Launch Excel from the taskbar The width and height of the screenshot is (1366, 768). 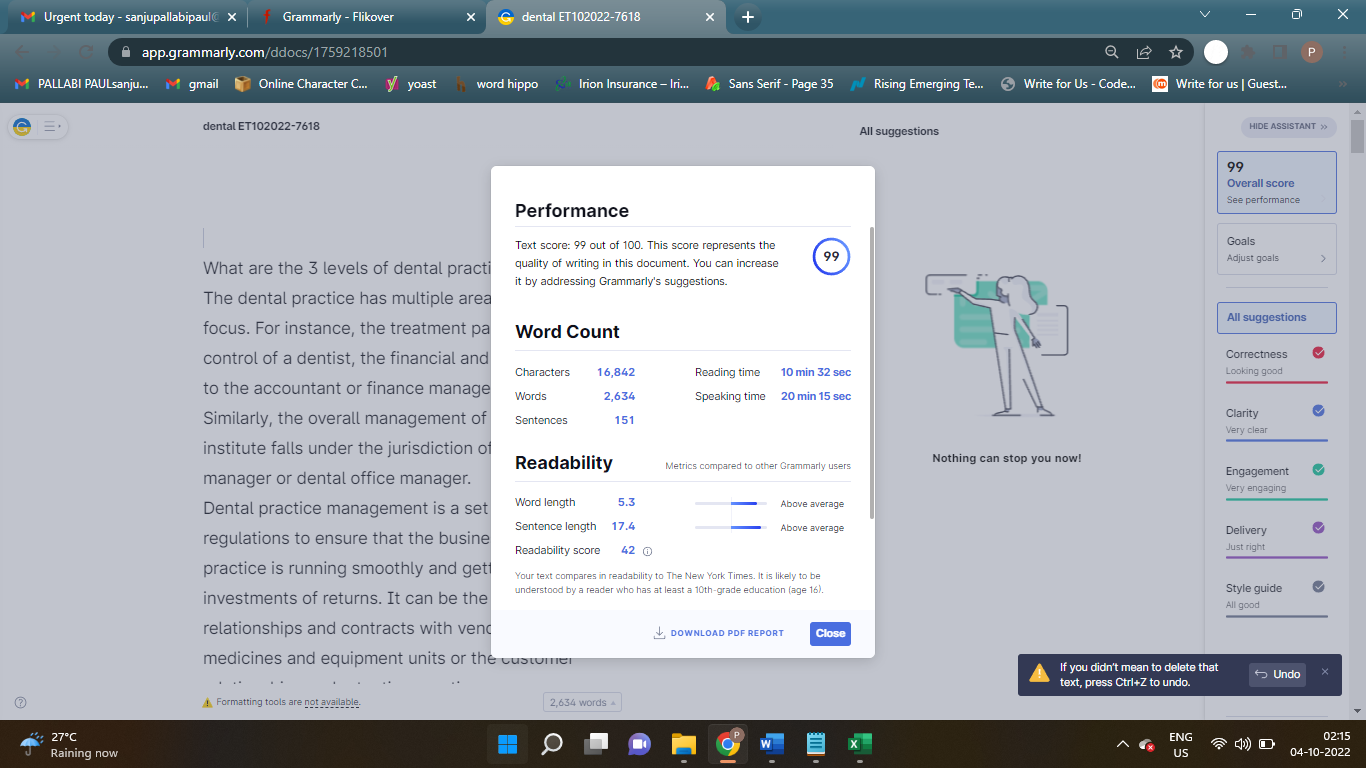pos(860,744)
